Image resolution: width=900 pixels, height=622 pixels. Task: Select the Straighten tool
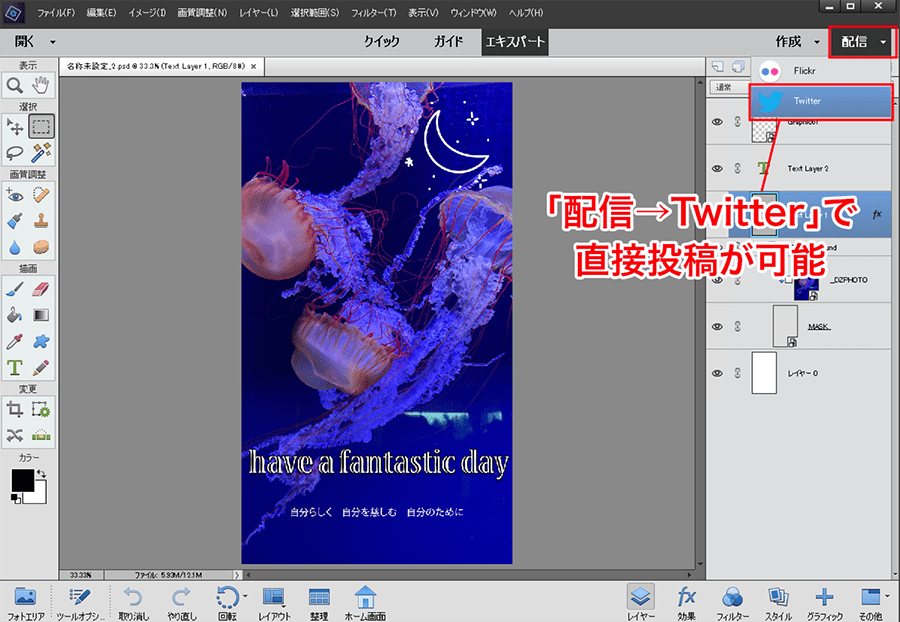click(x=41, y=436)
